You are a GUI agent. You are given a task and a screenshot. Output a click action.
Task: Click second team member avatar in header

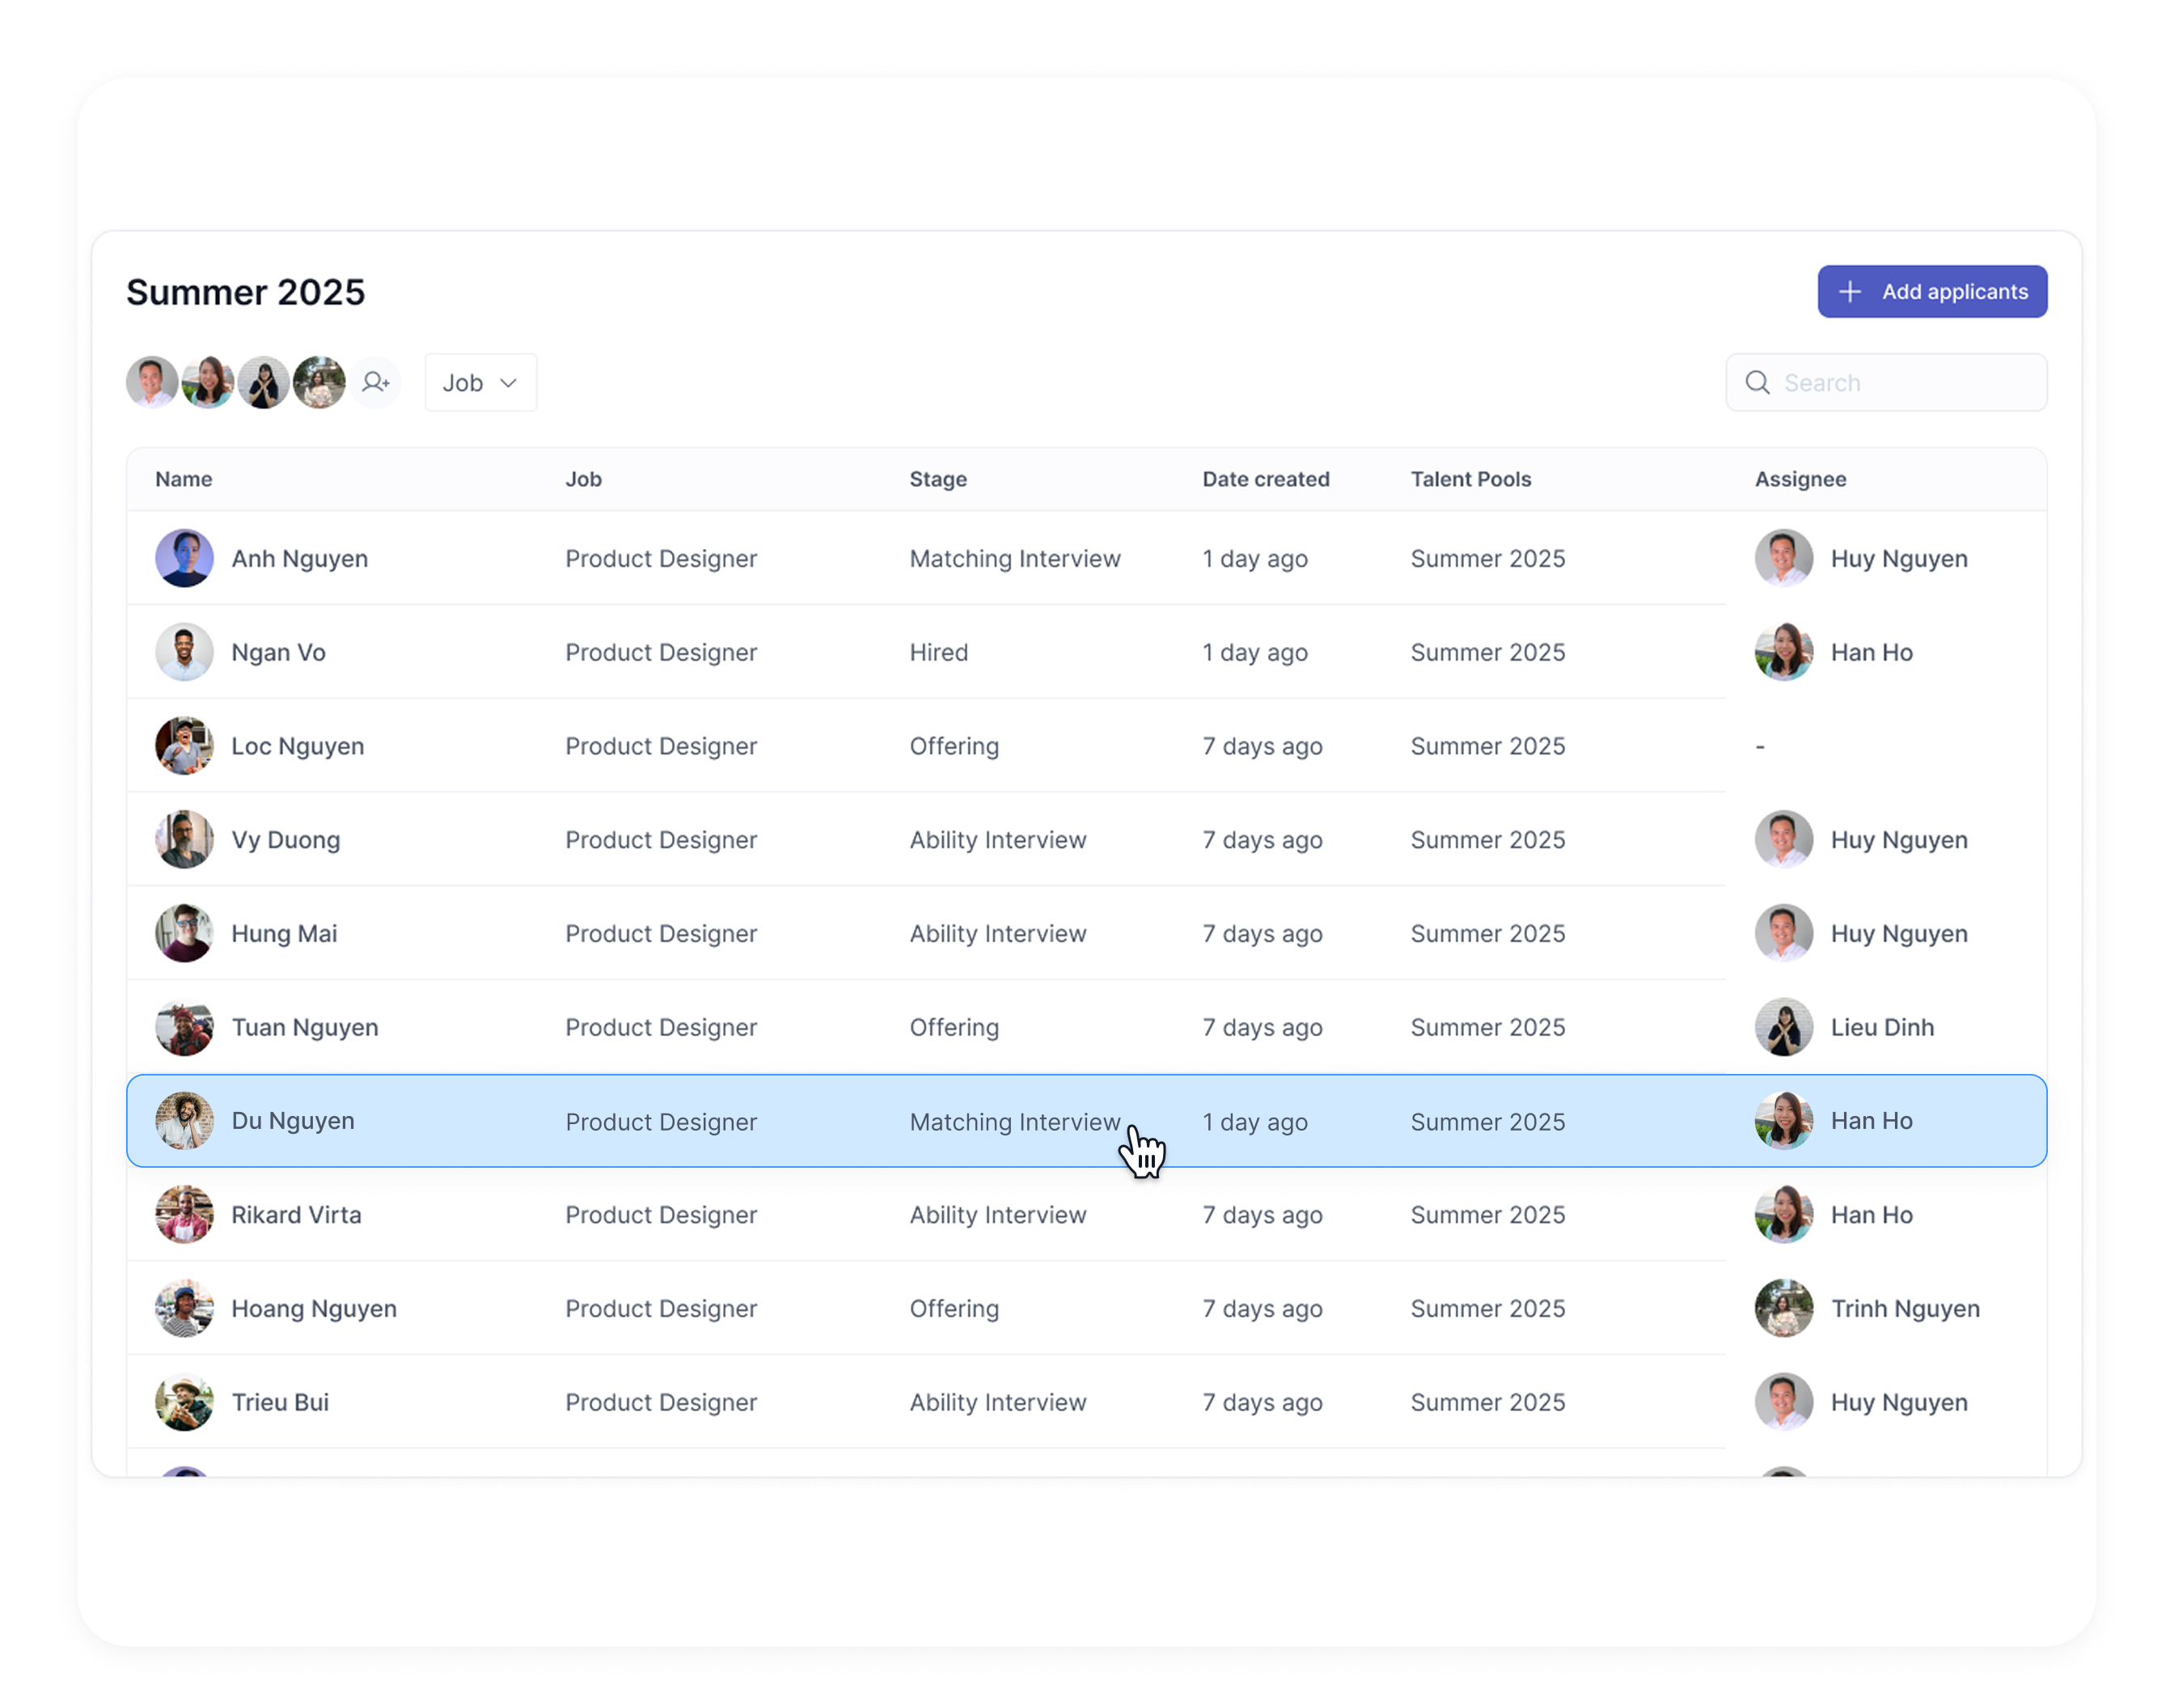pos(208,382)
